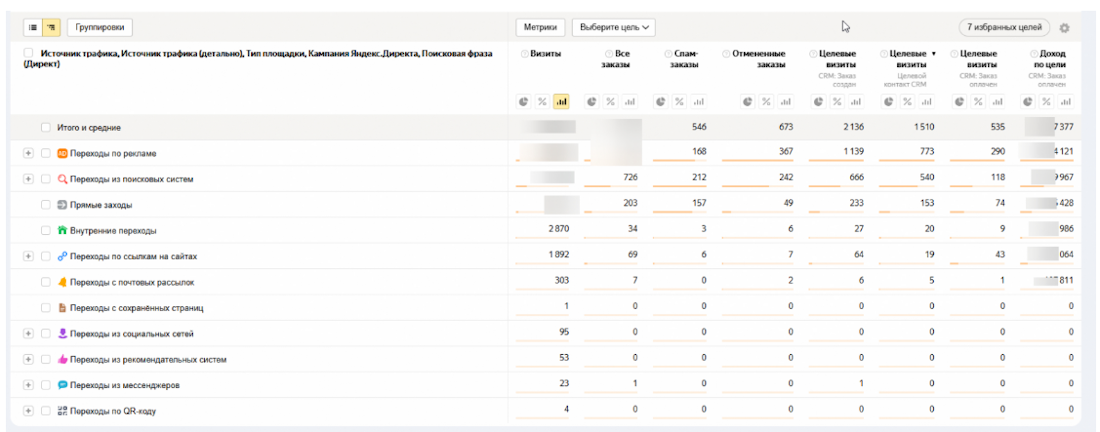Show pie chart for Все заказы column
The height and width of the screenshot is (432, 1100).
592,101
